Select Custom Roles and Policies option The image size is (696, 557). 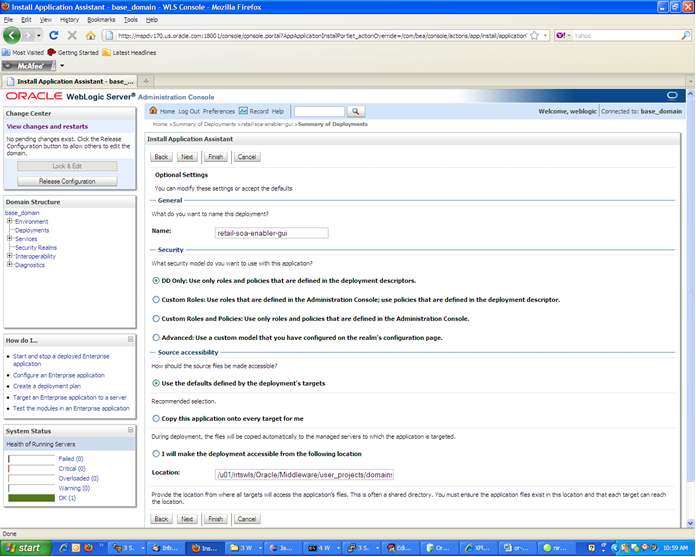156,319
